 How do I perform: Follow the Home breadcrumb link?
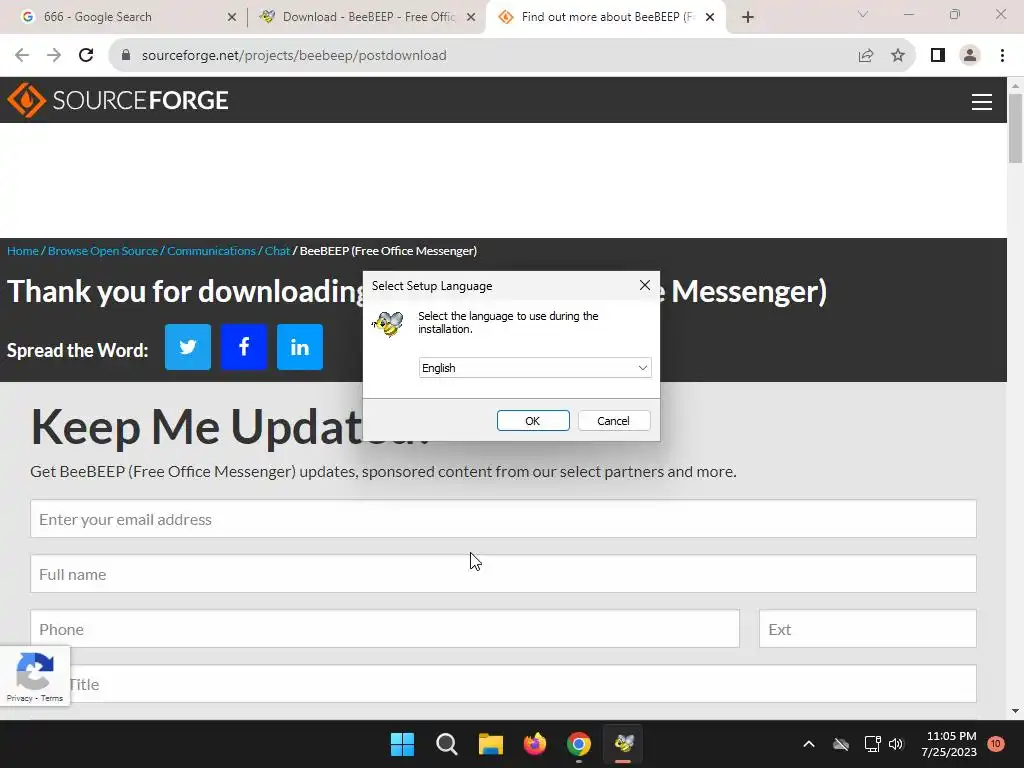(x=23, y=251)
